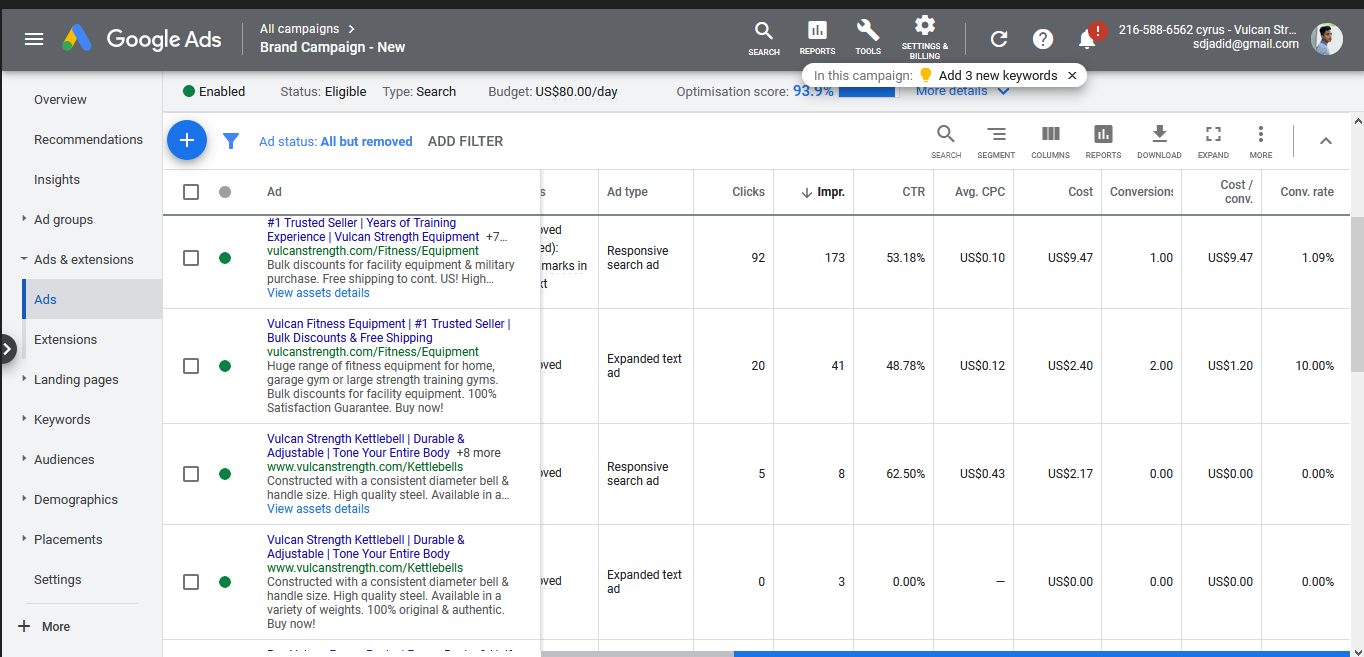This screenshot has height=657, width=1364.
Task: Open Overview page
Action: (60, 99)
